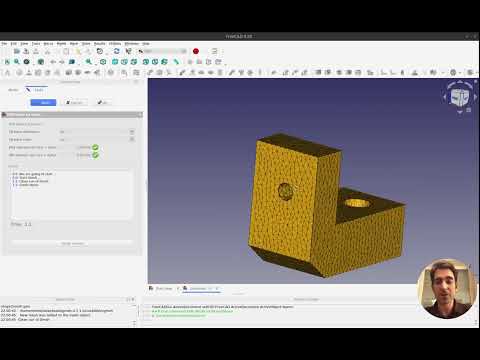Open the File menu

pyautogui.click(x=4, y=44)
